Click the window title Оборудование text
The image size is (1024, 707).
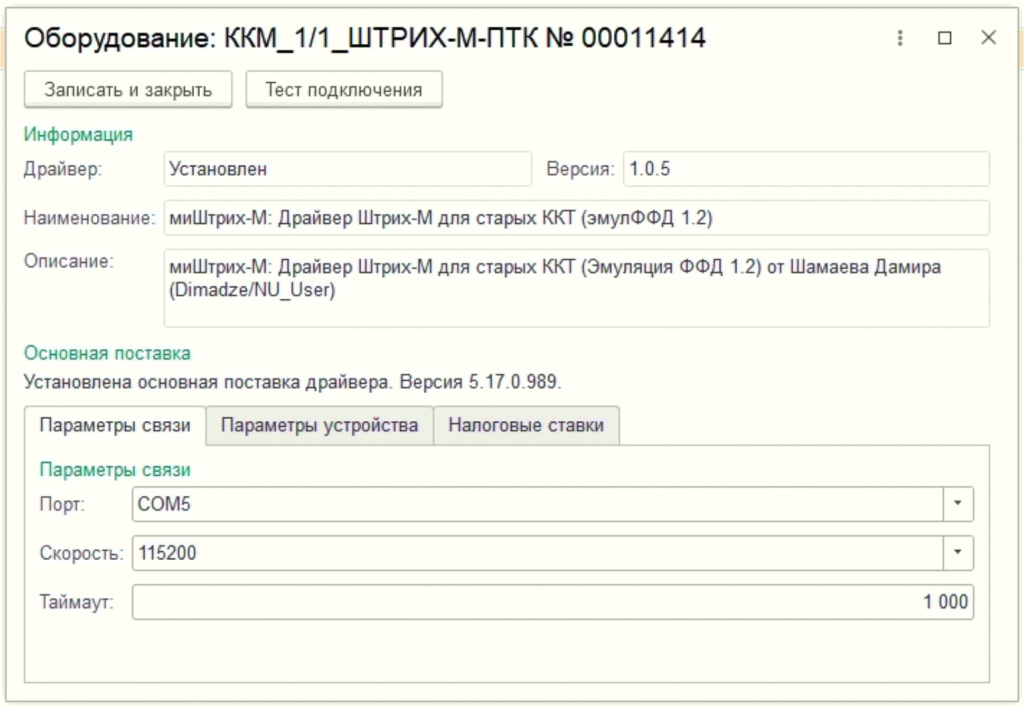coord(365,38)
